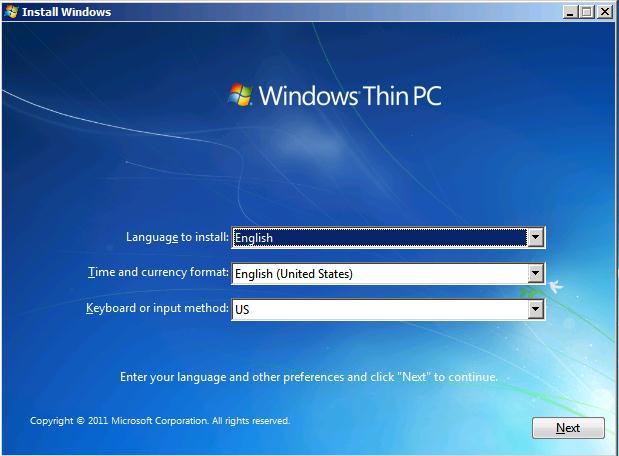Viewport: 619px width, 456px height.
Task: Click the 'Enter your language' instruction text
Action: 308,377
